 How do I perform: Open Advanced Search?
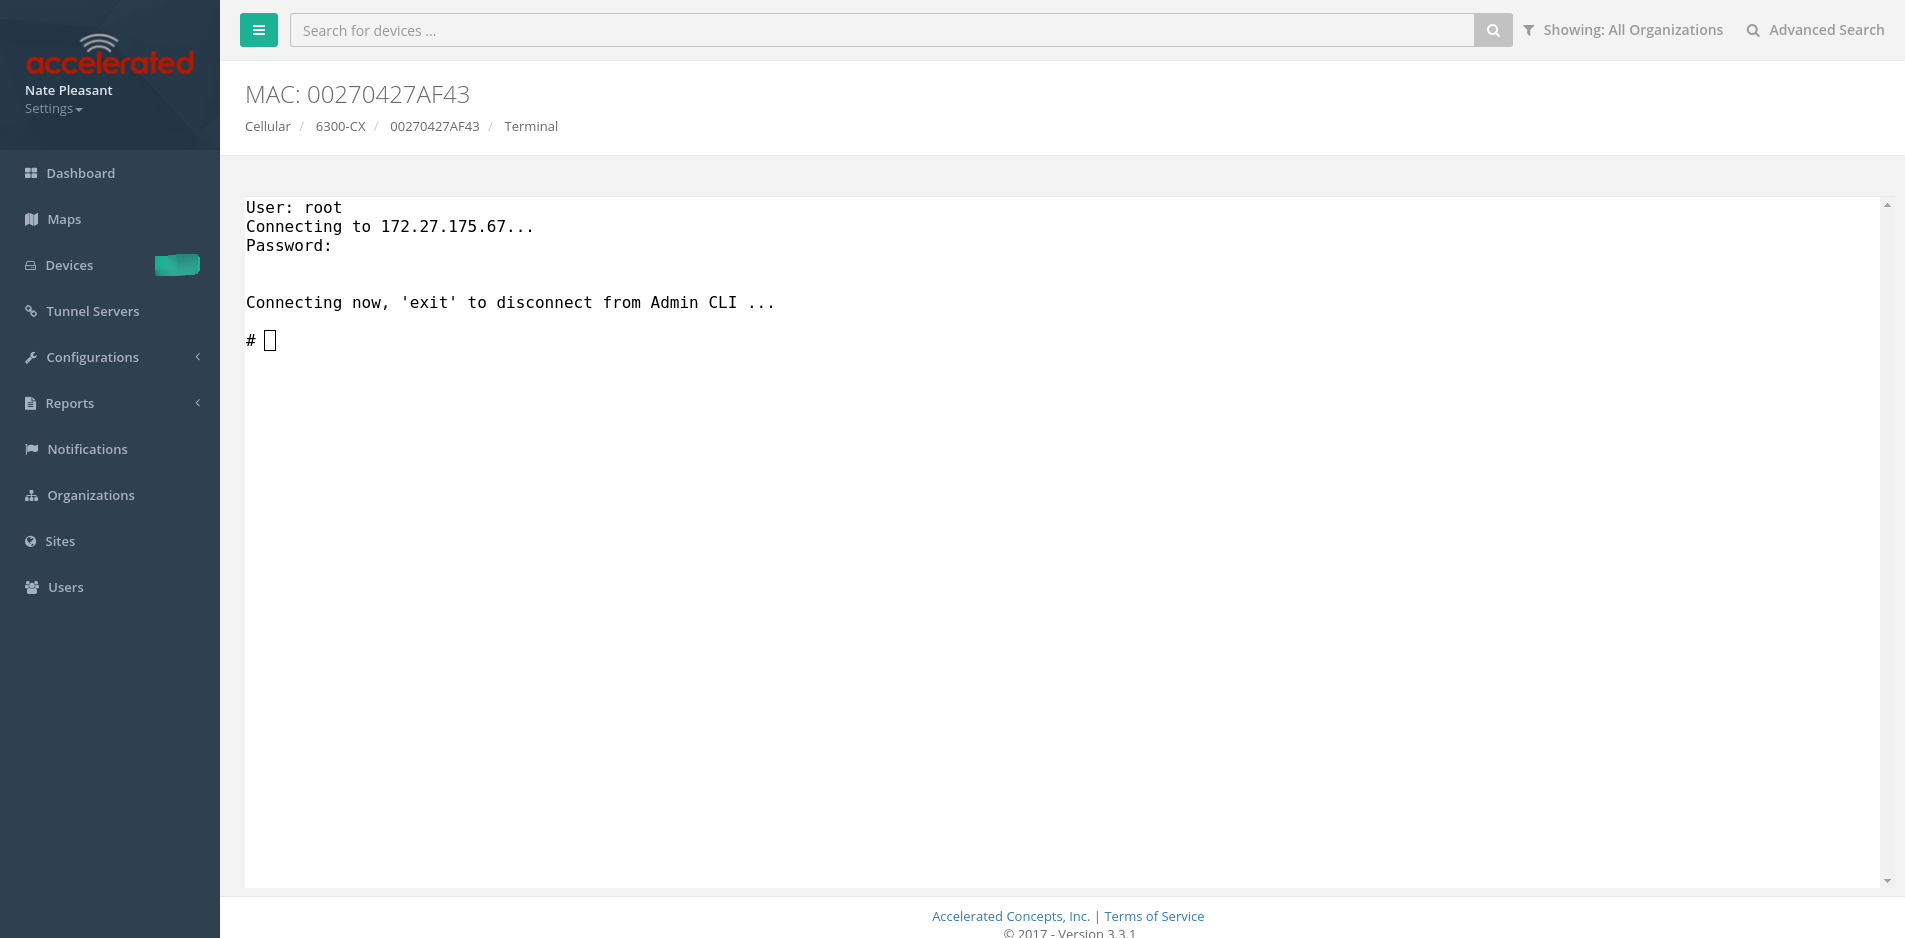coord(1816,30)
